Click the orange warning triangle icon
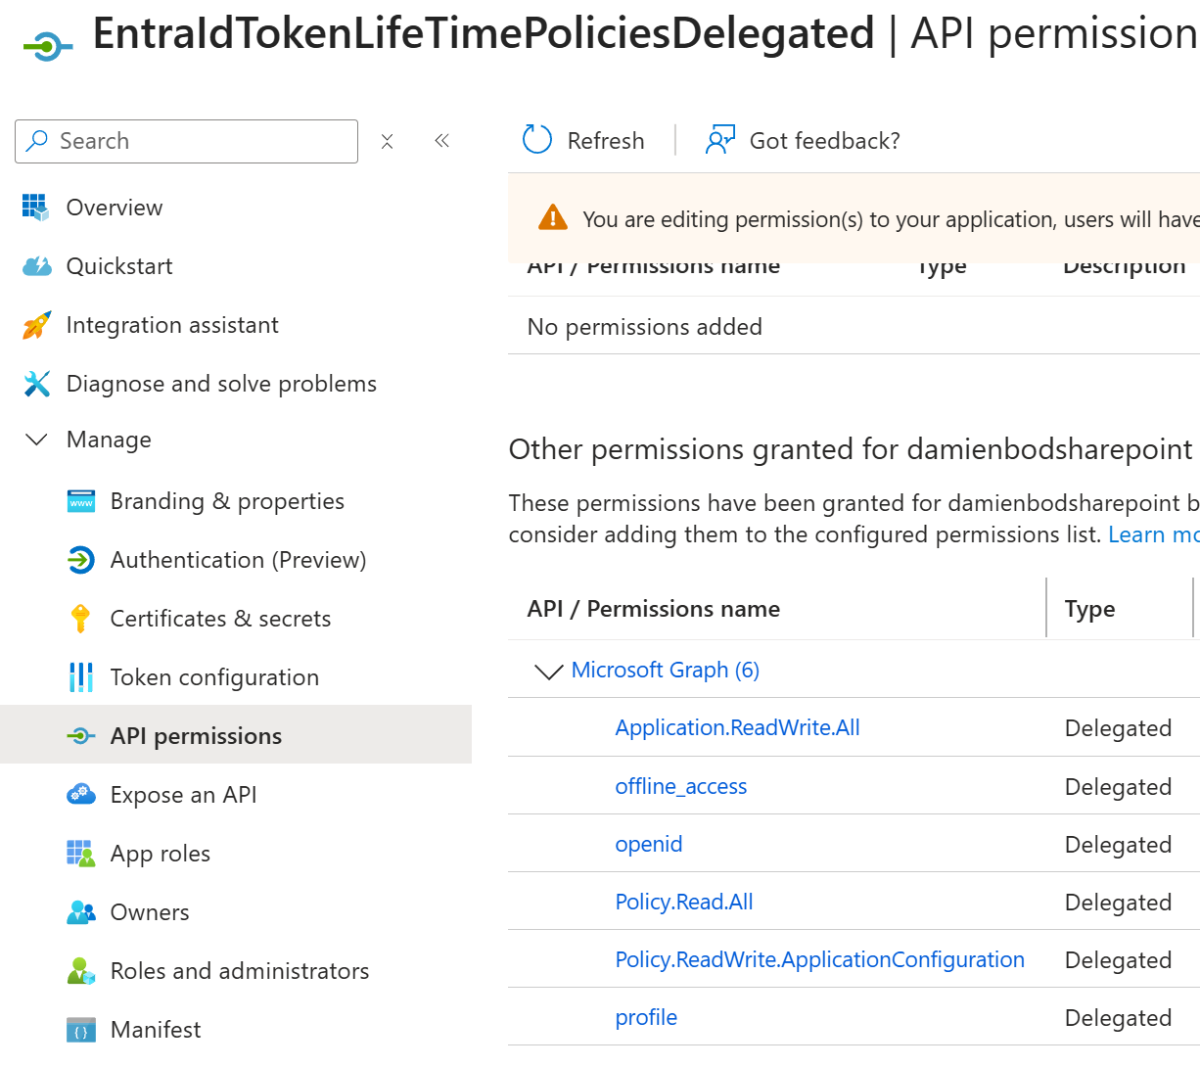 [553, 217]
